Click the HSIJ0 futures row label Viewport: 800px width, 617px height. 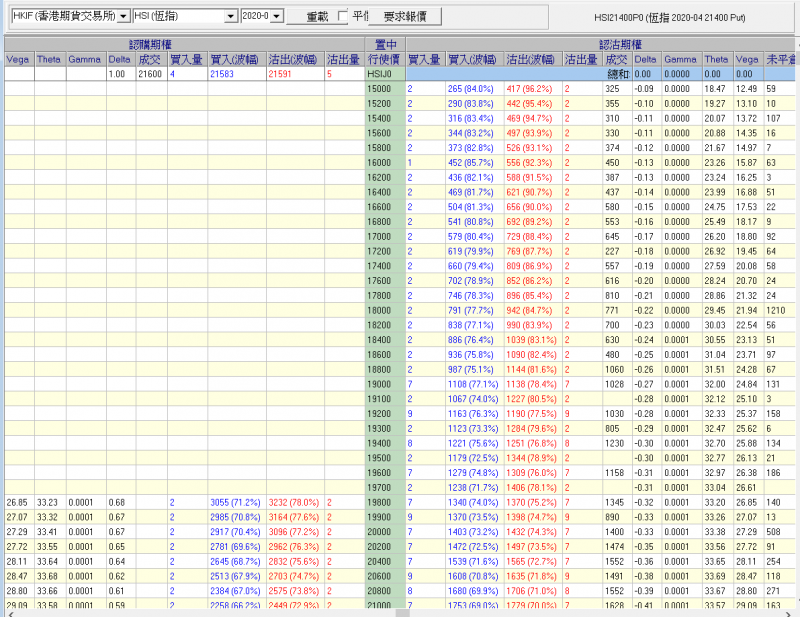[x=381, y=74]
